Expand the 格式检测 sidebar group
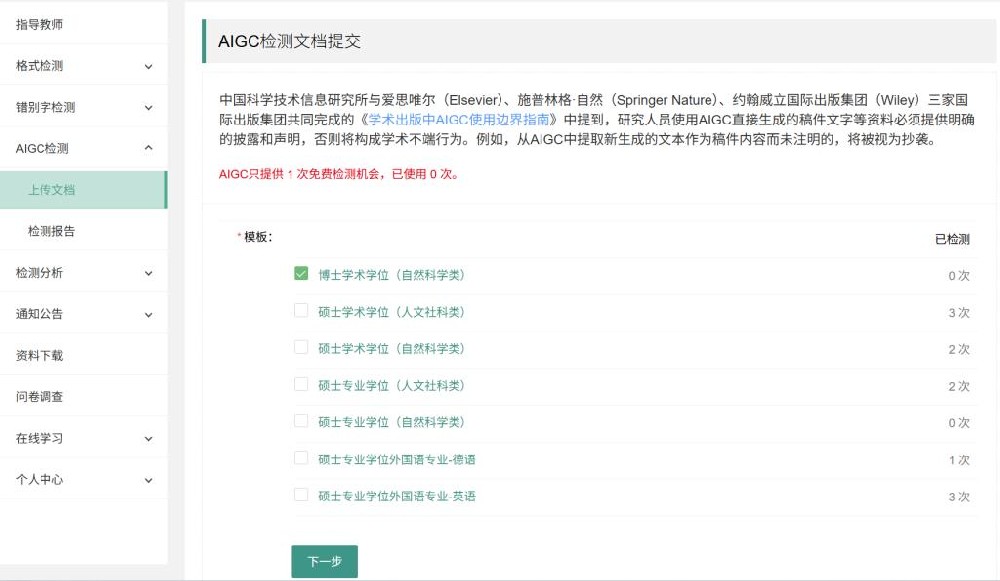 click(84, 64)
